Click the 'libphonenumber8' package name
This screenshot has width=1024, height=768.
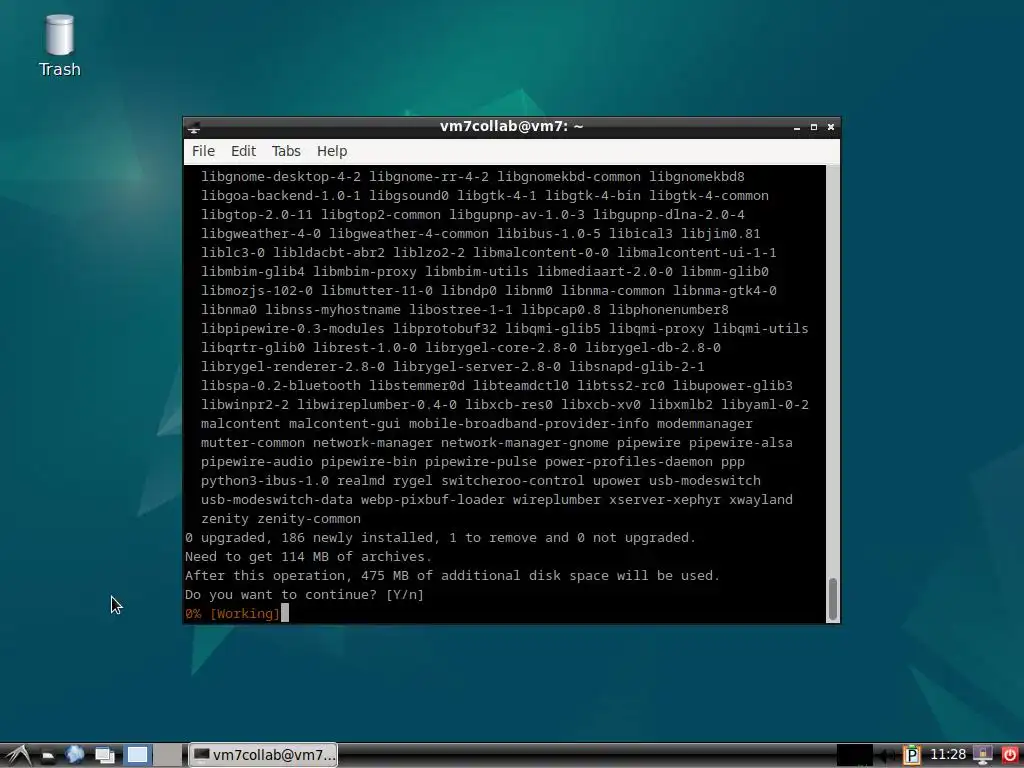[x=669, y=310]
